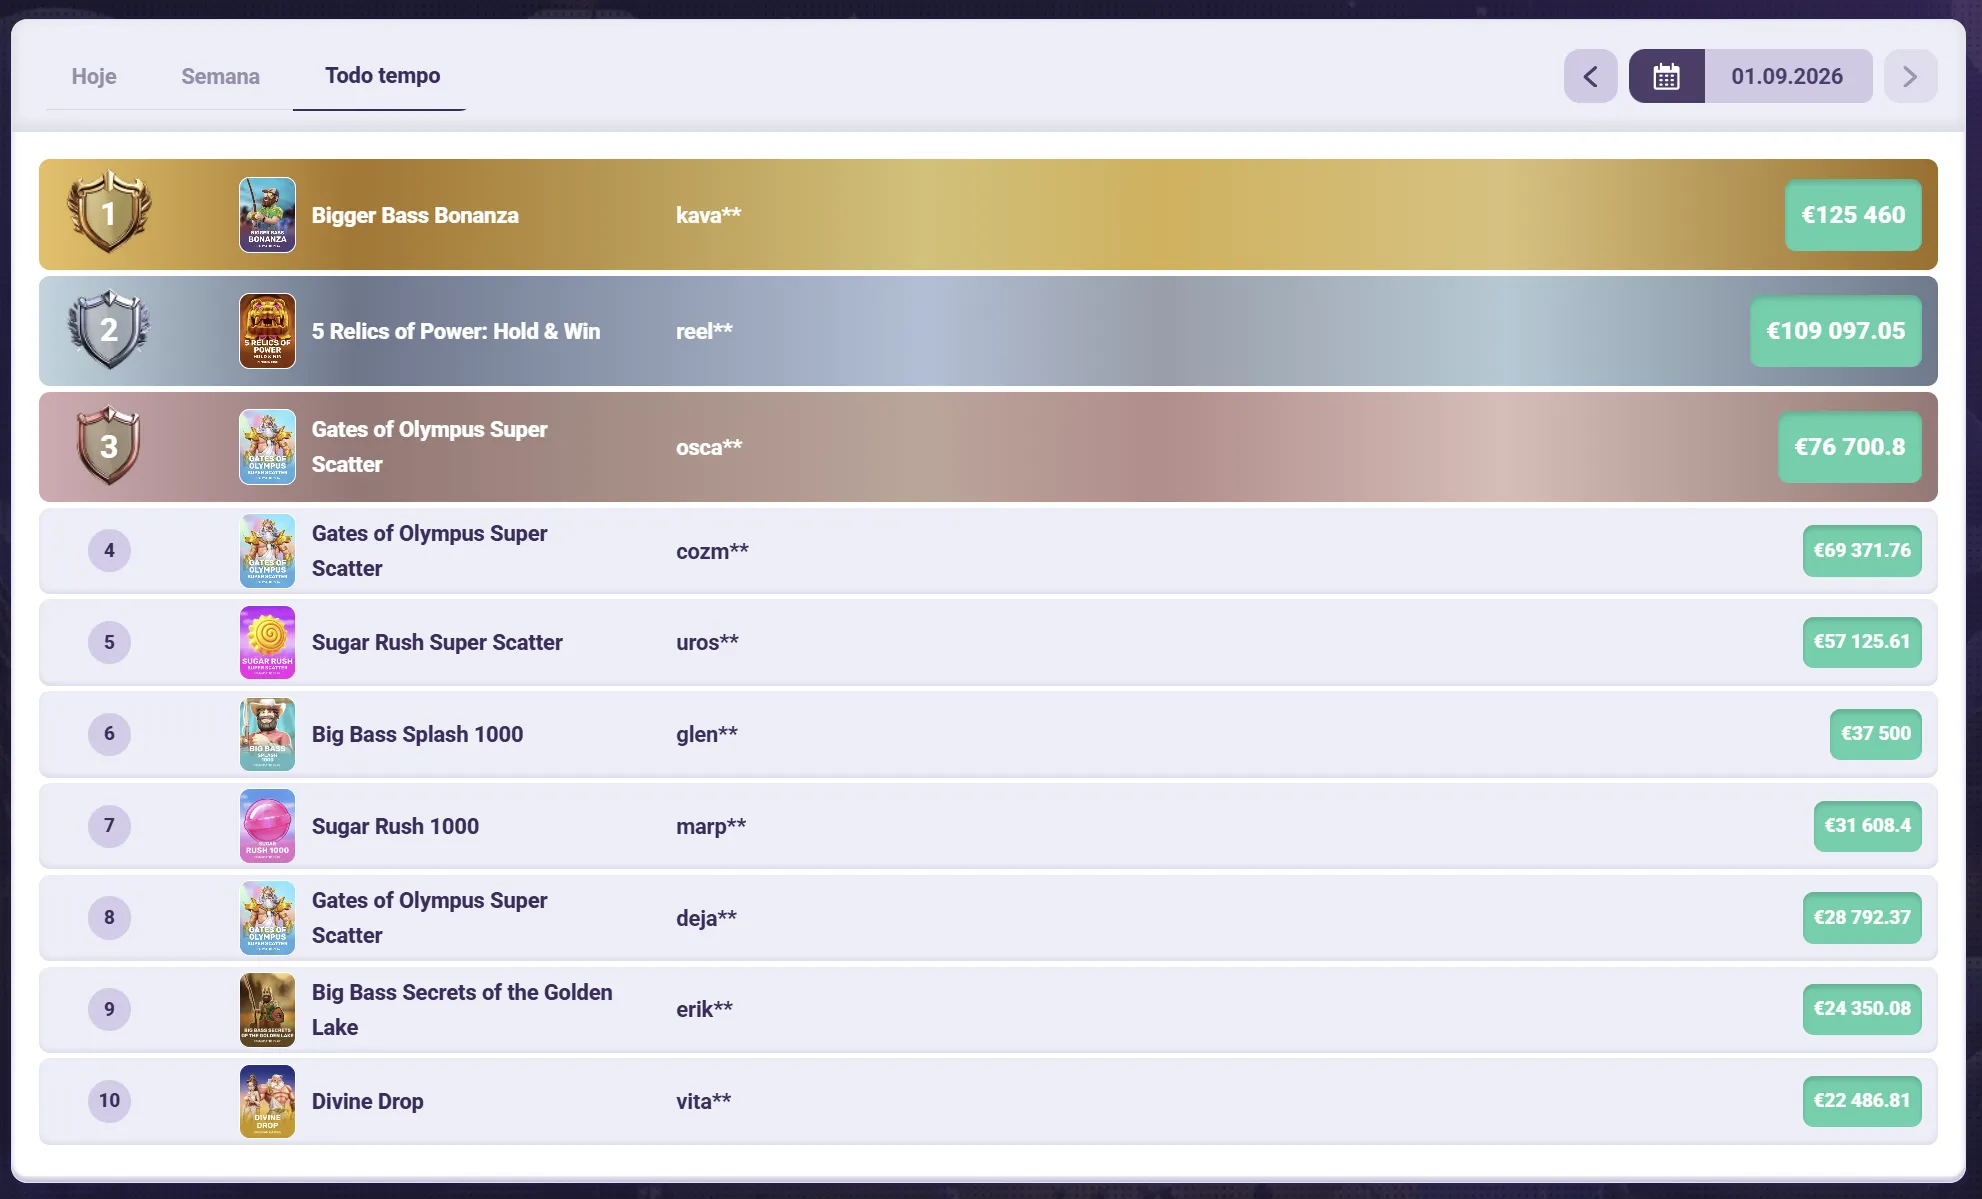Open the Divine Drop game thumbnail
The width and height of the screenshot is (1982, 1199).
[x=267, y=1101]
